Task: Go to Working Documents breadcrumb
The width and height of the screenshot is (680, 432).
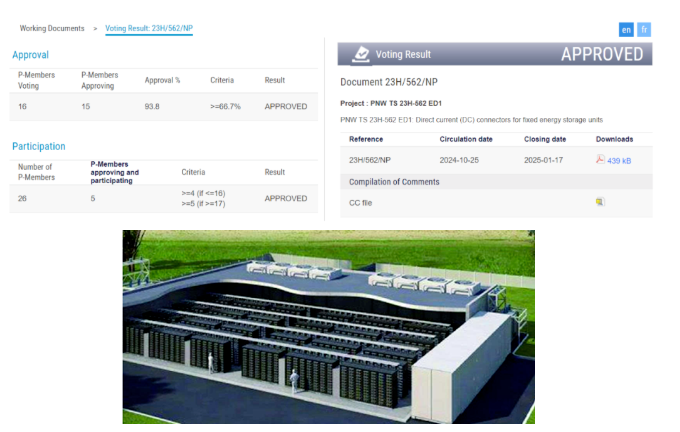Action: (x=52, y=29)
